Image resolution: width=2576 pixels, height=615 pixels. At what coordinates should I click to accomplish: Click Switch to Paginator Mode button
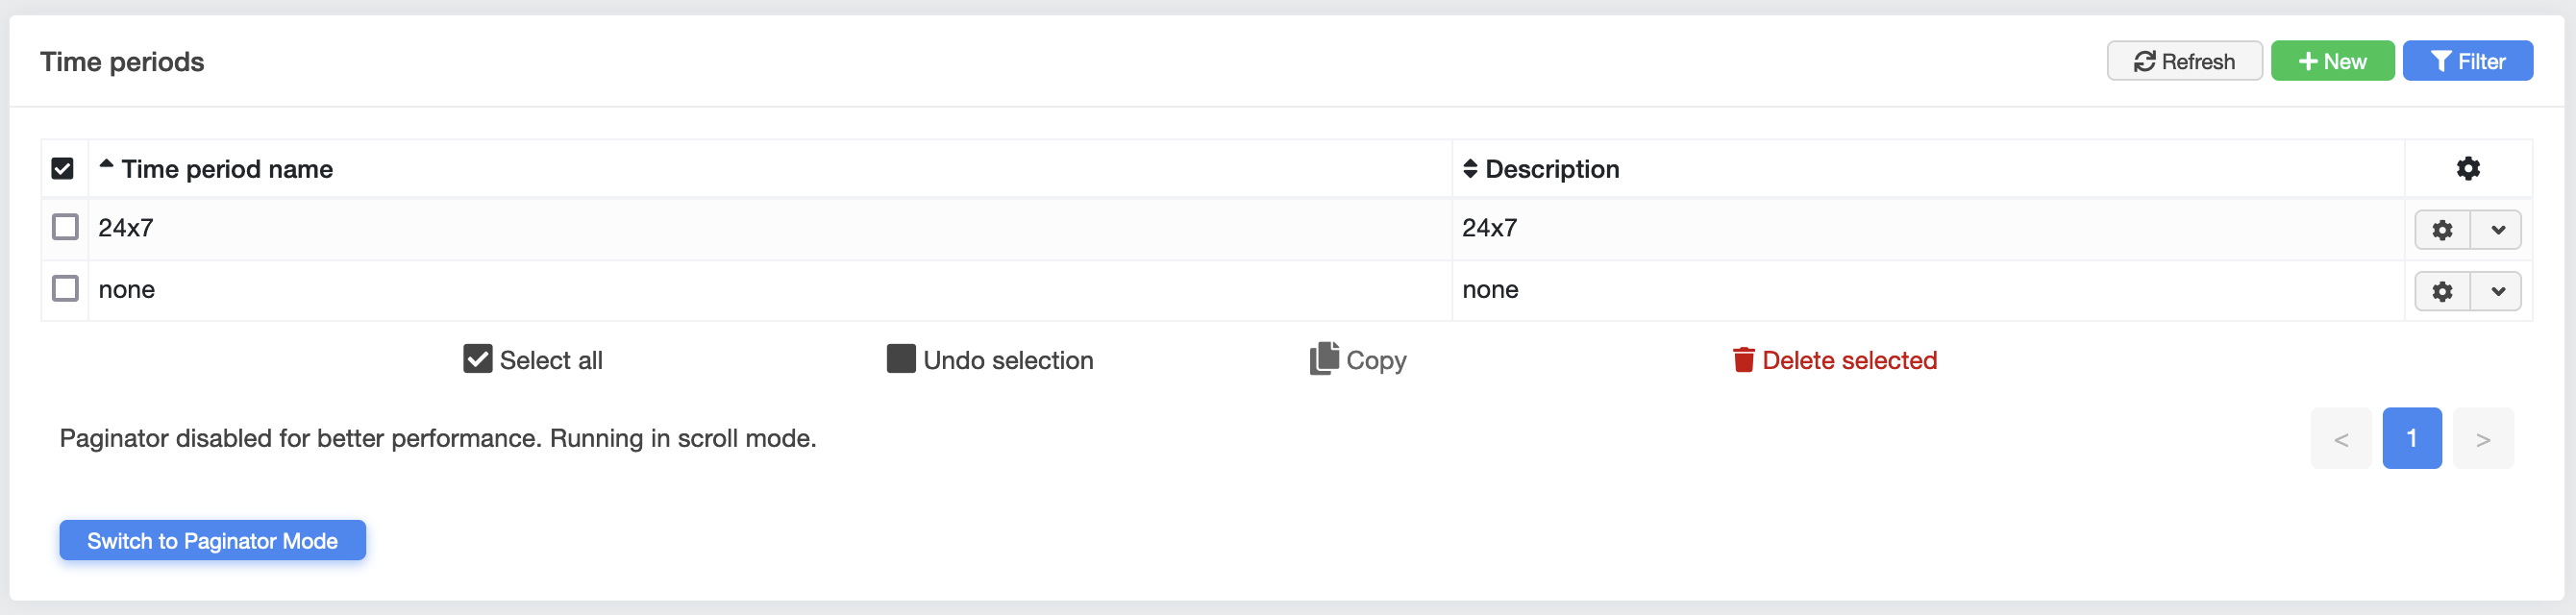click(x=212, y=540)
